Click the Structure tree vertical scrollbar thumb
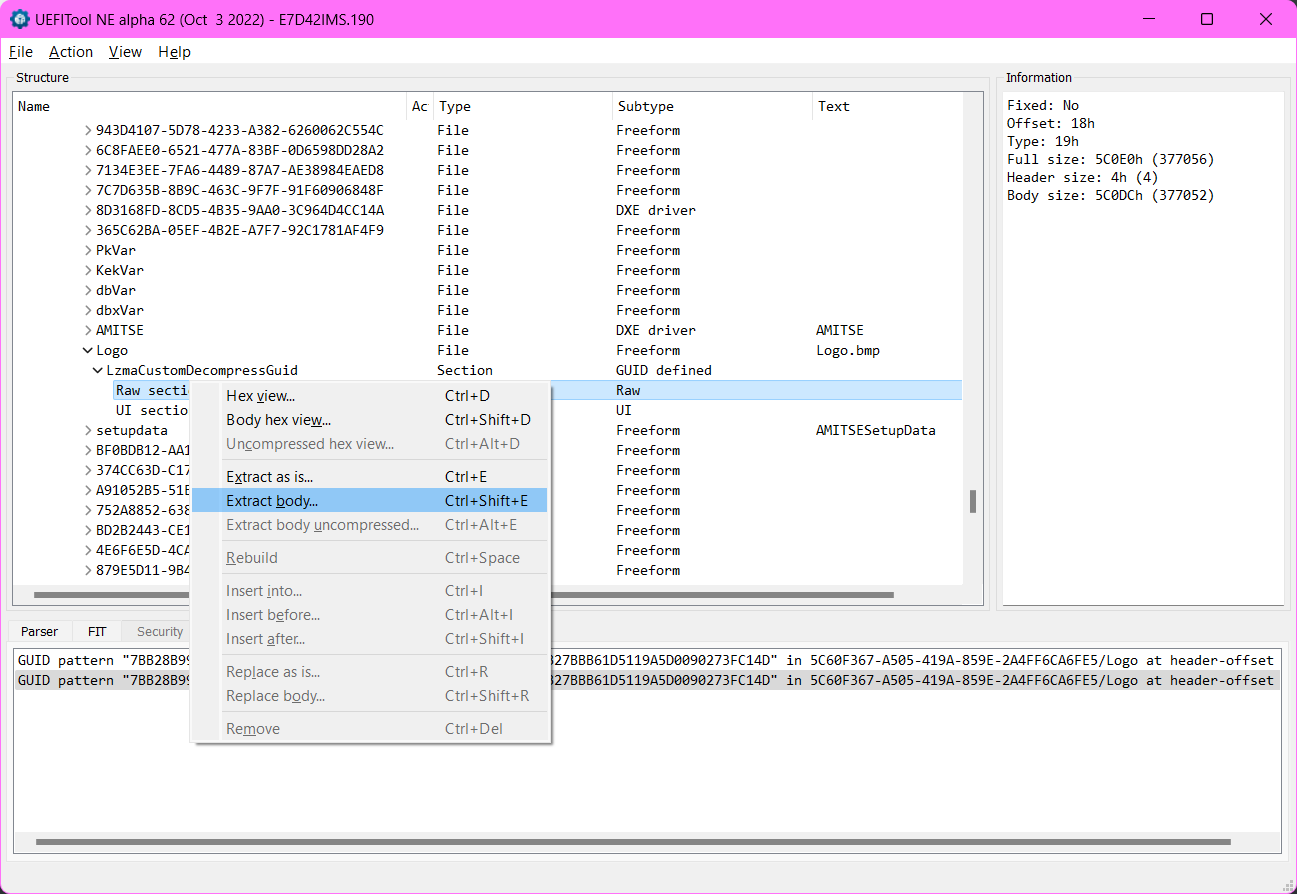 point(973,501)
